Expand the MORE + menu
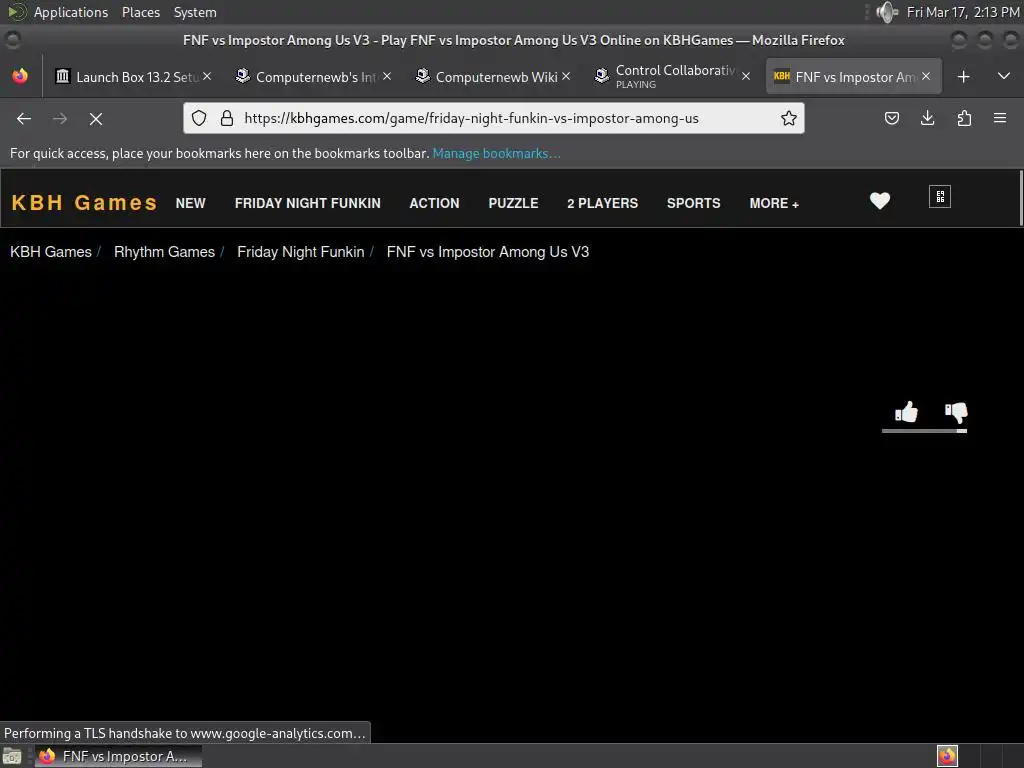Viewport: 1024px width, 768px height. pos(774,203)
